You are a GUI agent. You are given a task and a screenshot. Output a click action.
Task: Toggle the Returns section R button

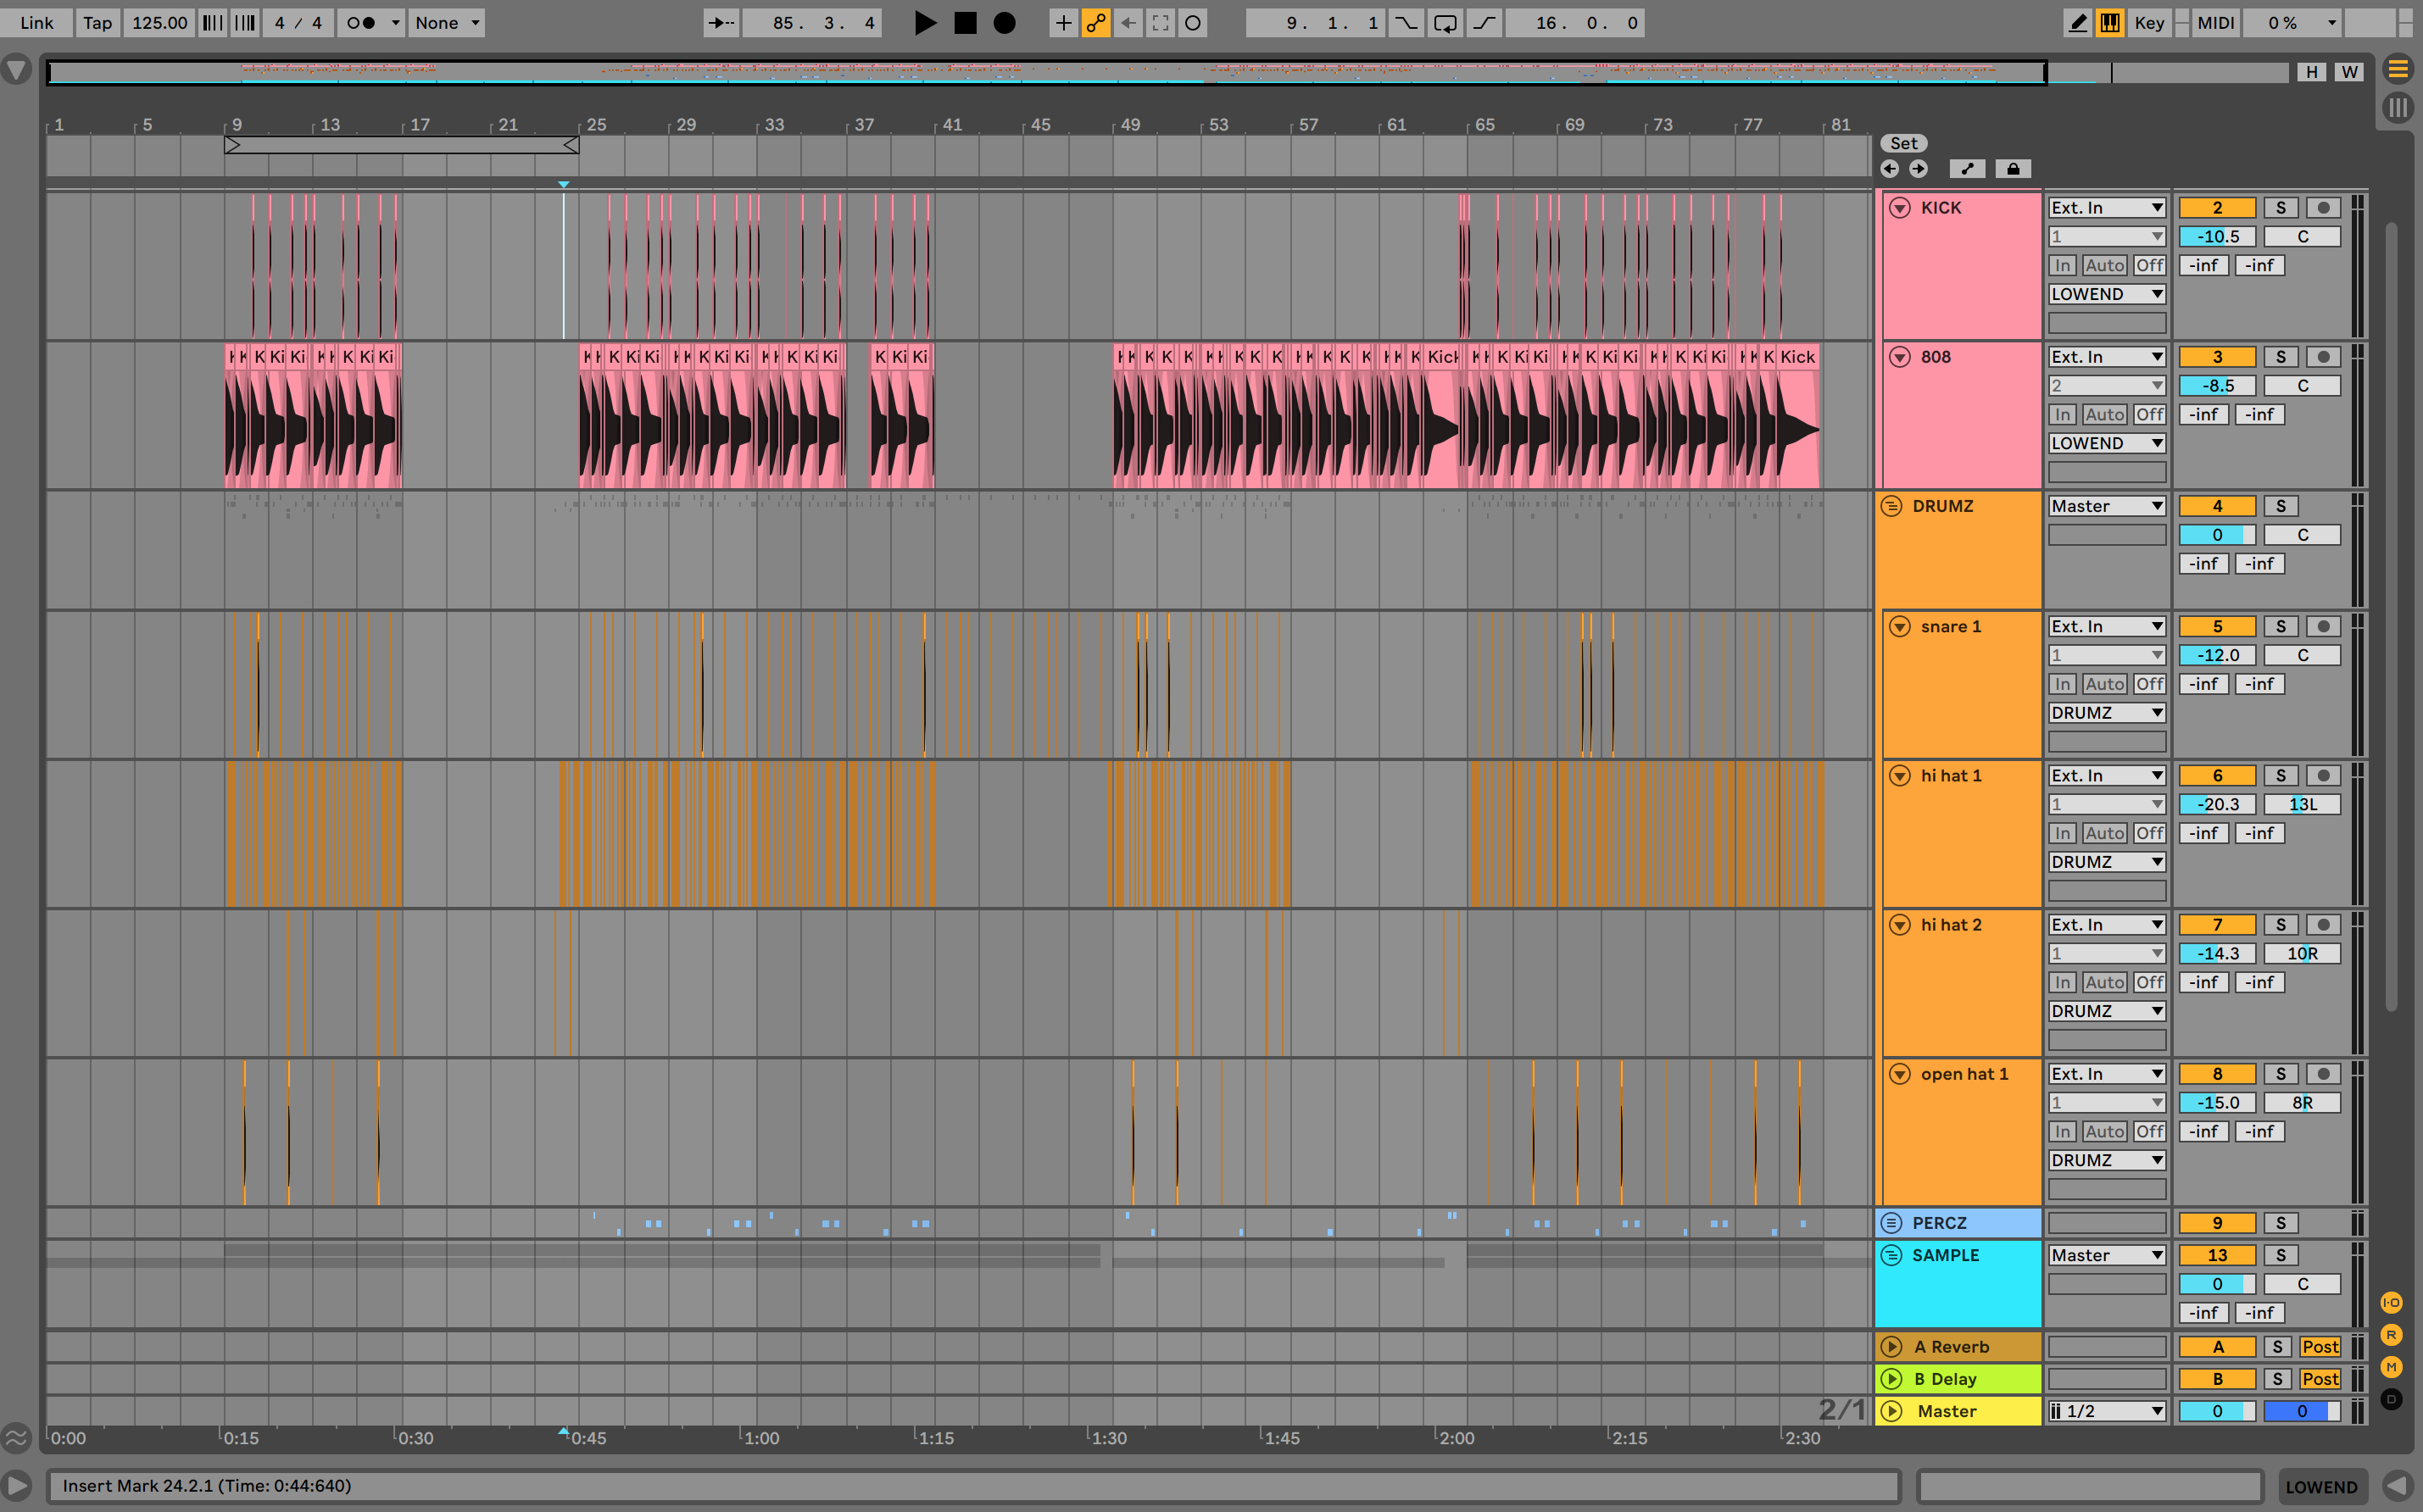(x=2391, y=1335)
